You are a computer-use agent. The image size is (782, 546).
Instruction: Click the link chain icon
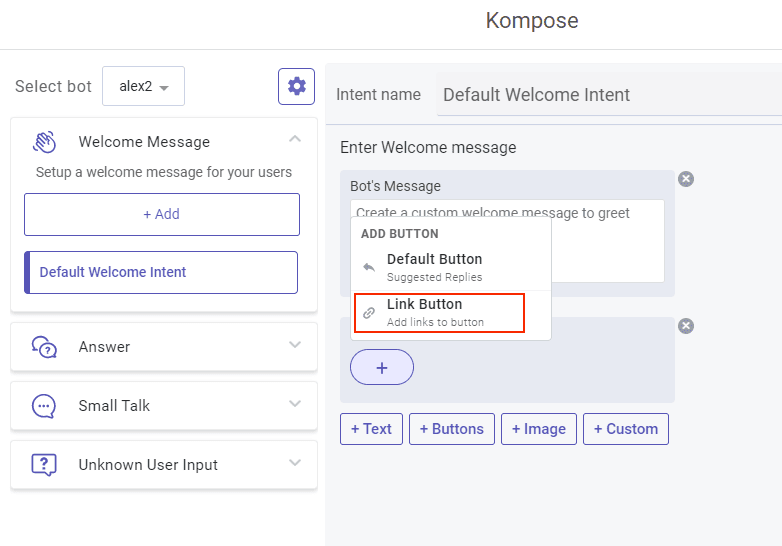369,313
